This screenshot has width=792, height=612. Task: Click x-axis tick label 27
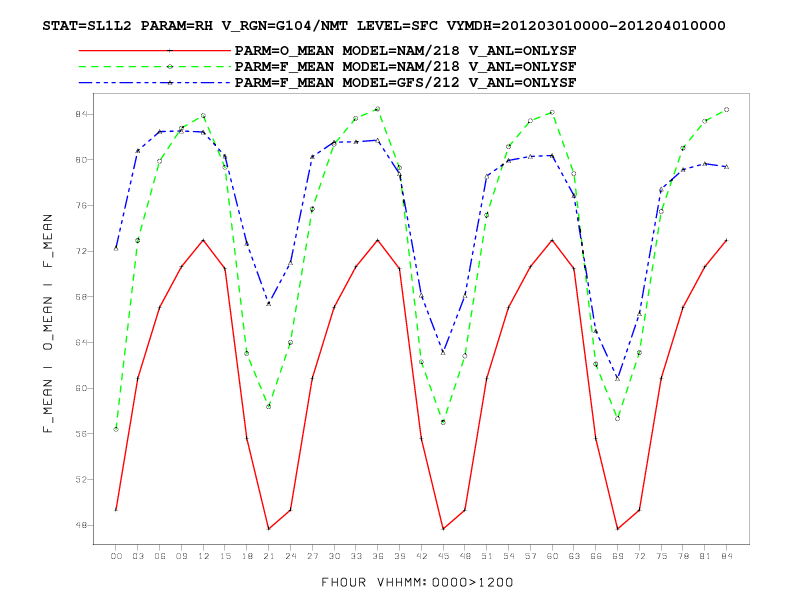point(312,556)
